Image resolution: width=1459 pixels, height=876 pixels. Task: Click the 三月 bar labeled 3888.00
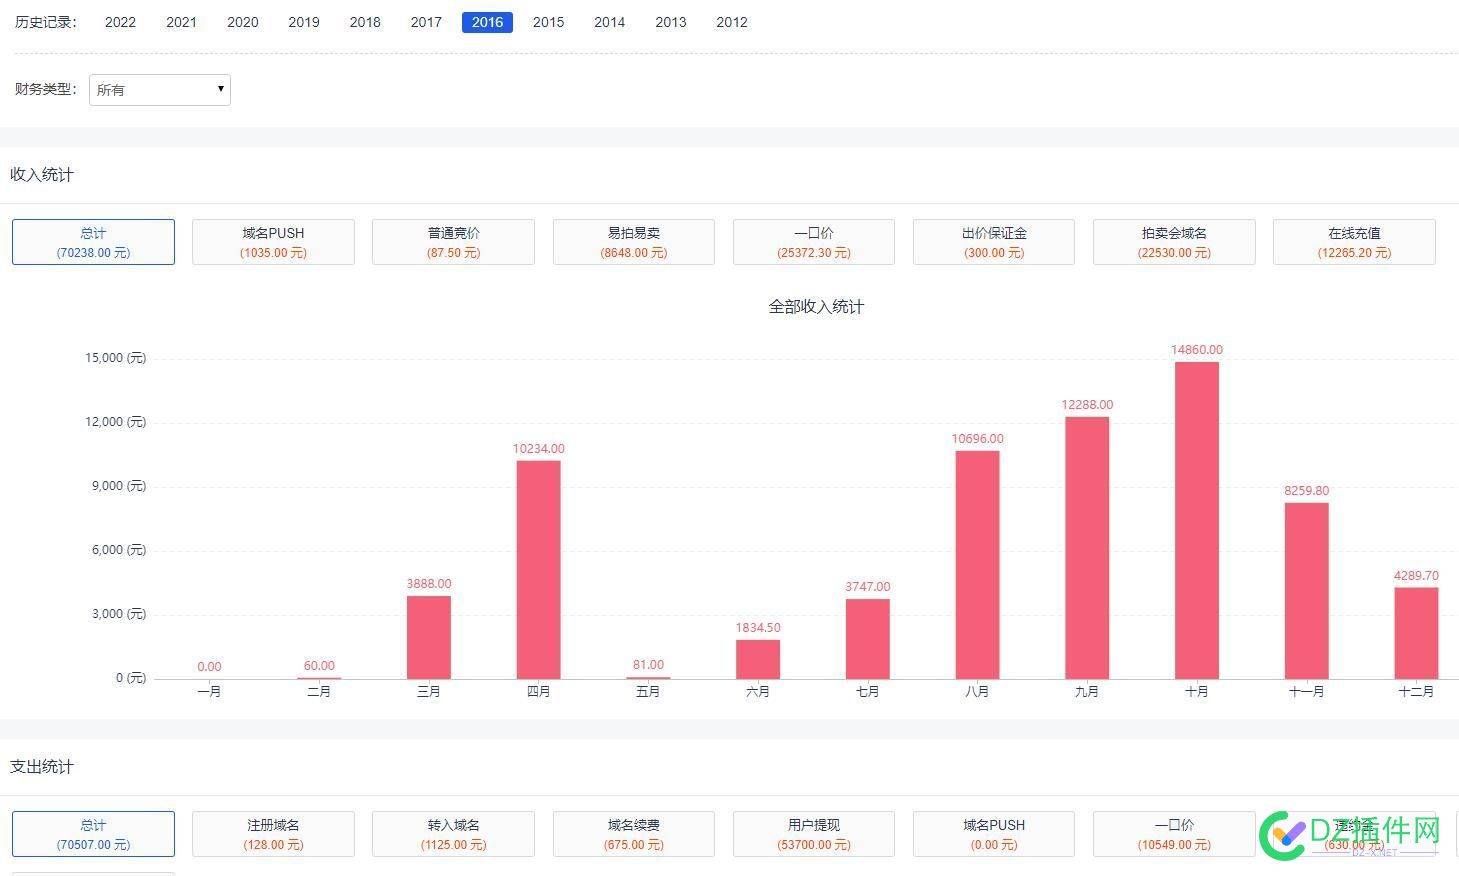[x=429, y=637]
